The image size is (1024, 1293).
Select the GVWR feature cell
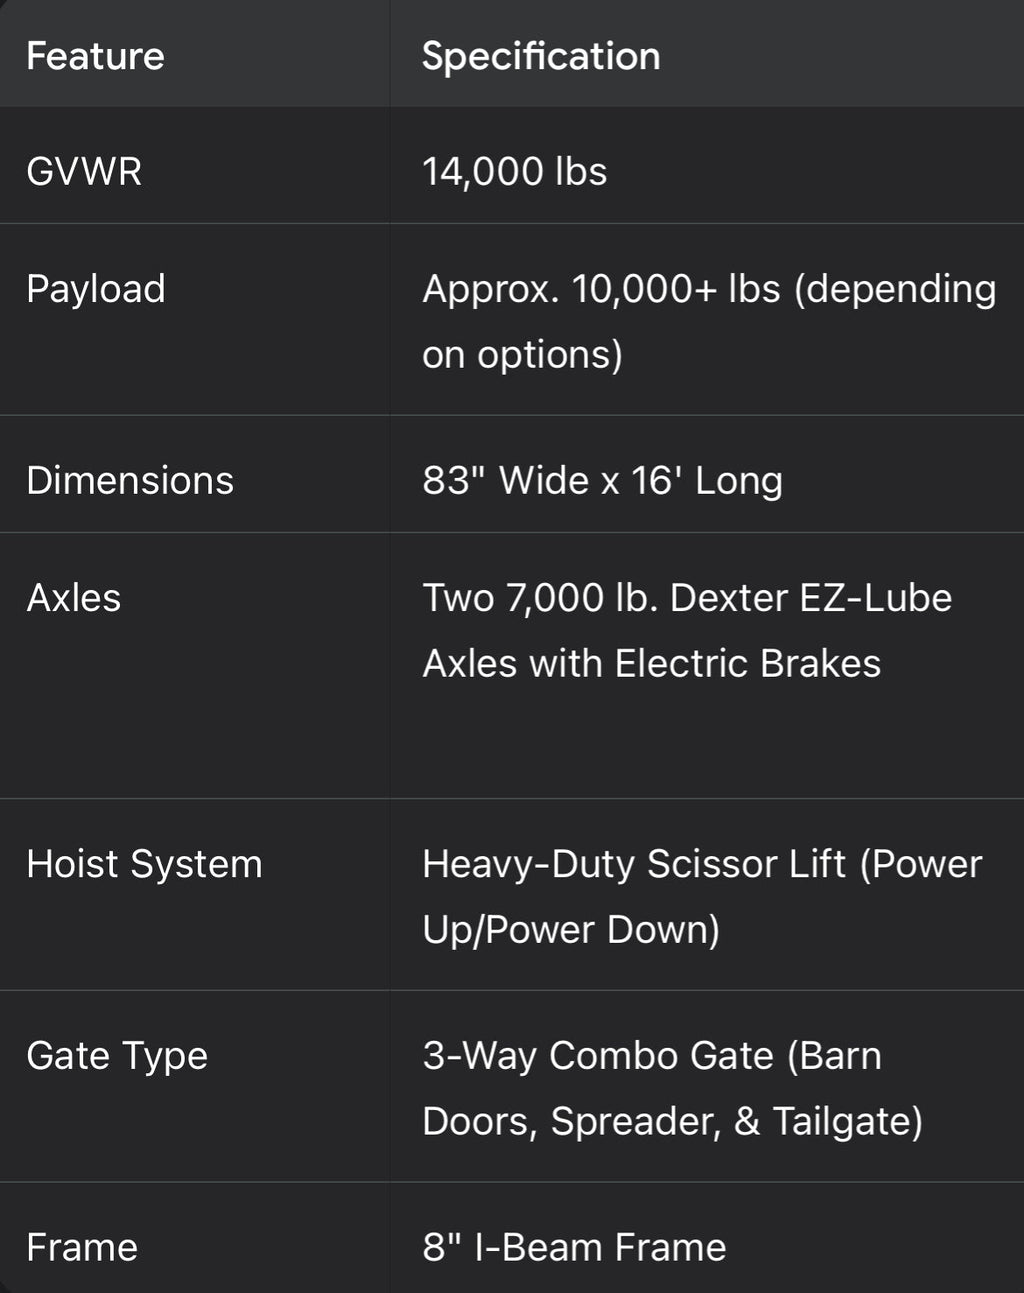[84, 171]
